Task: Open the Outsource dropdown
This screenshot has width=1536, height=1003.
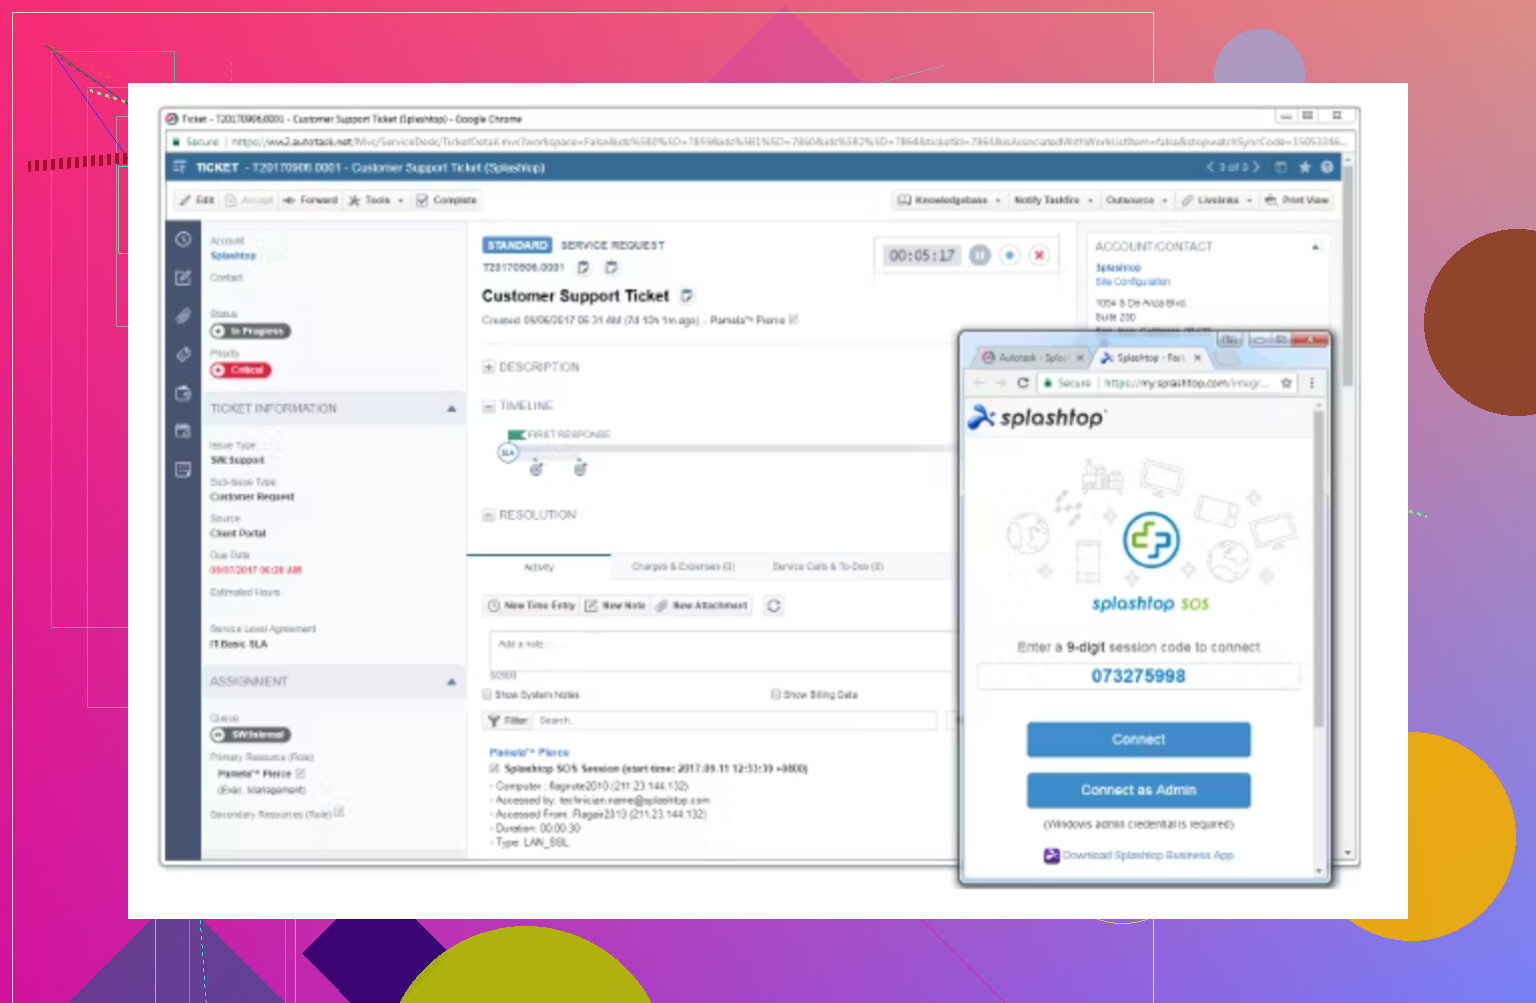Action: click(x=1136, y=200)
